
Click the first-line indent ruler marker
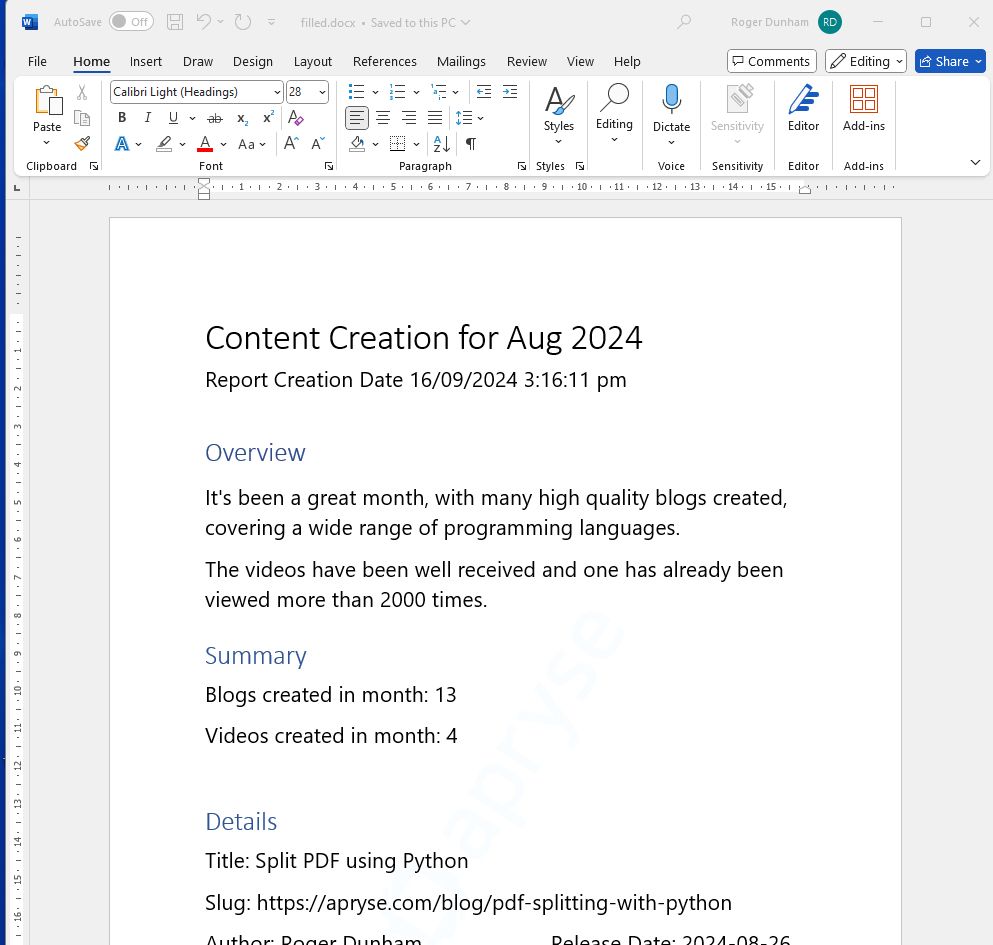(x=204, y=182)
